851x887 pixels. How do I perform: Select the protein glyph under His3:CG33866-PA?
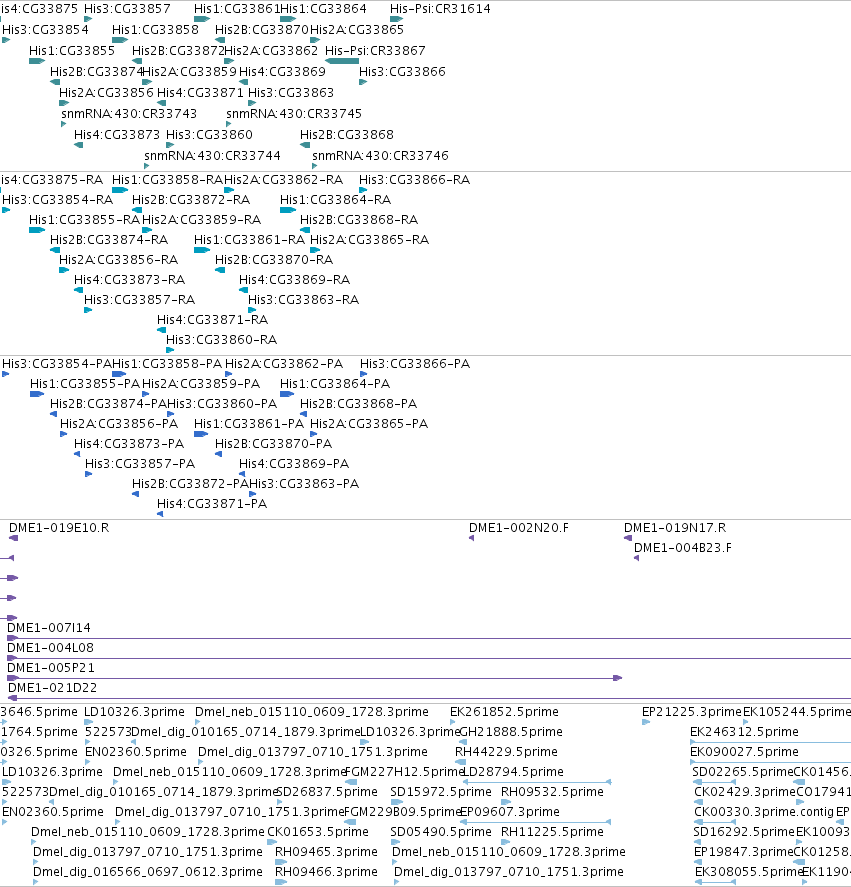click(363, 374)
